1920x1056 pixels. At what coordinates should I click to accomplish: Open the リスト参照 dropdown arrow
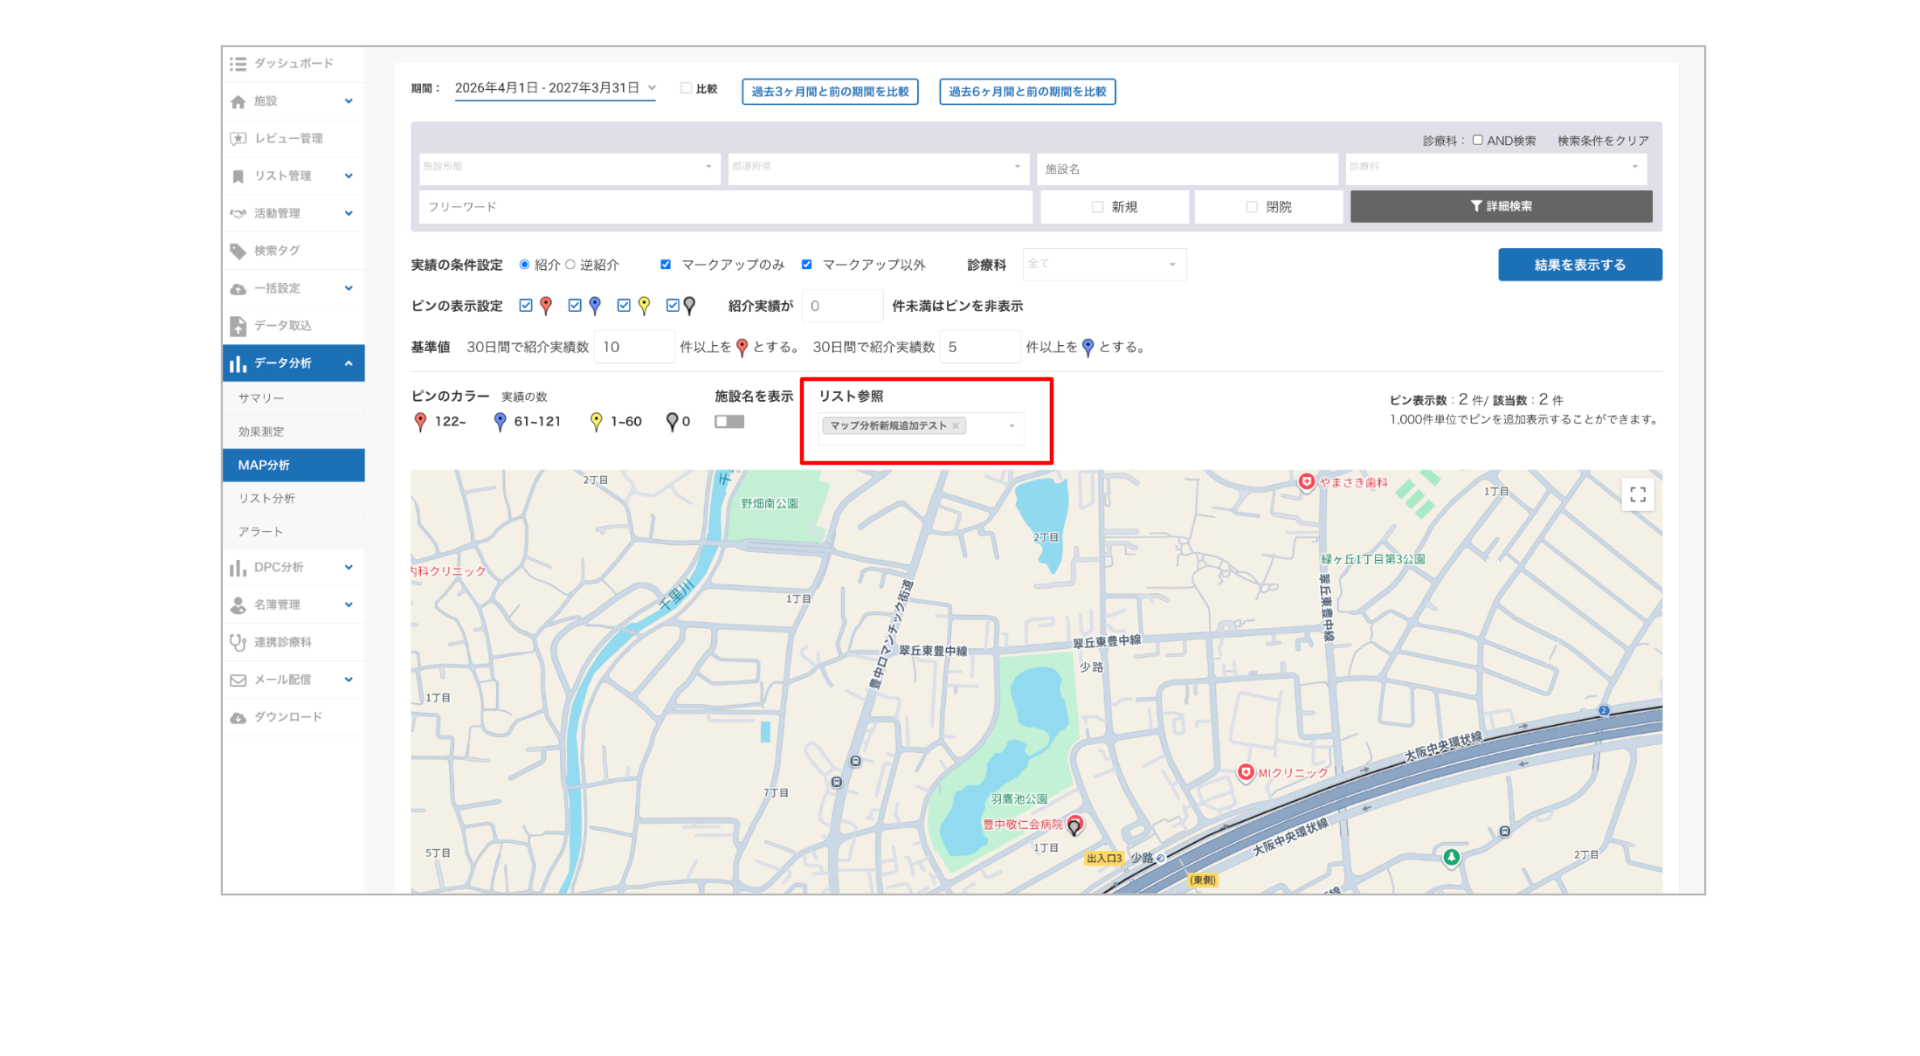point(1011,427)
